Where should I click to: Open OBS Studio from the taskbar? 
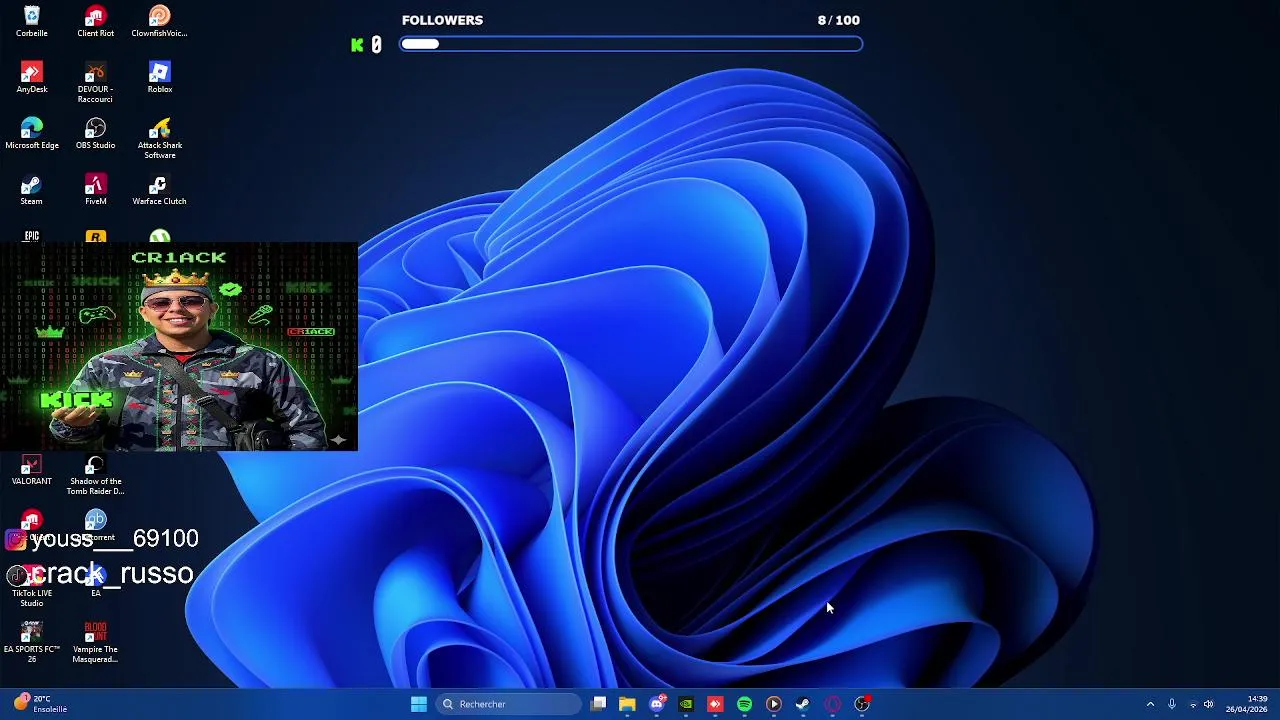tap(862, 704)
